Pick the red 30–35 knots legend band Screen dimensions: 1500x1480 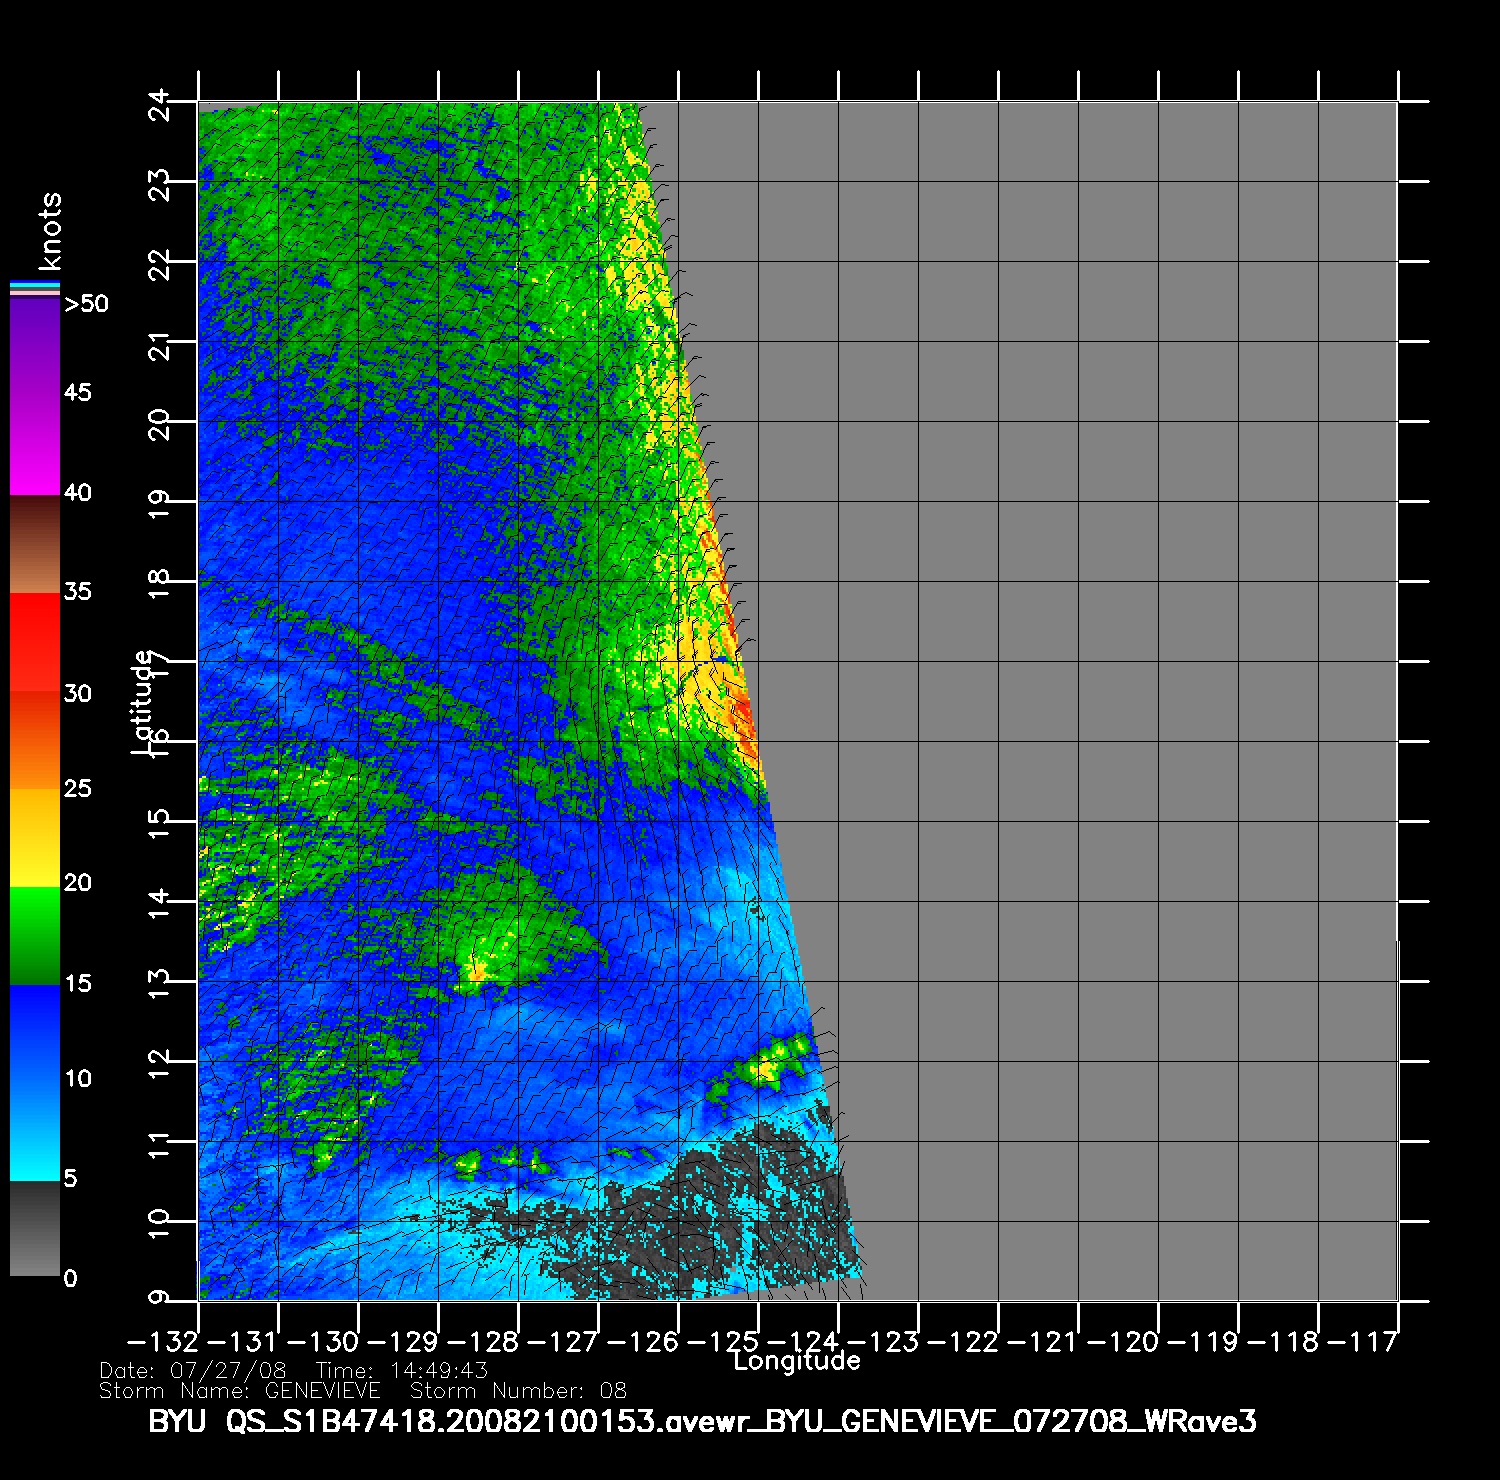pos(35,640)
